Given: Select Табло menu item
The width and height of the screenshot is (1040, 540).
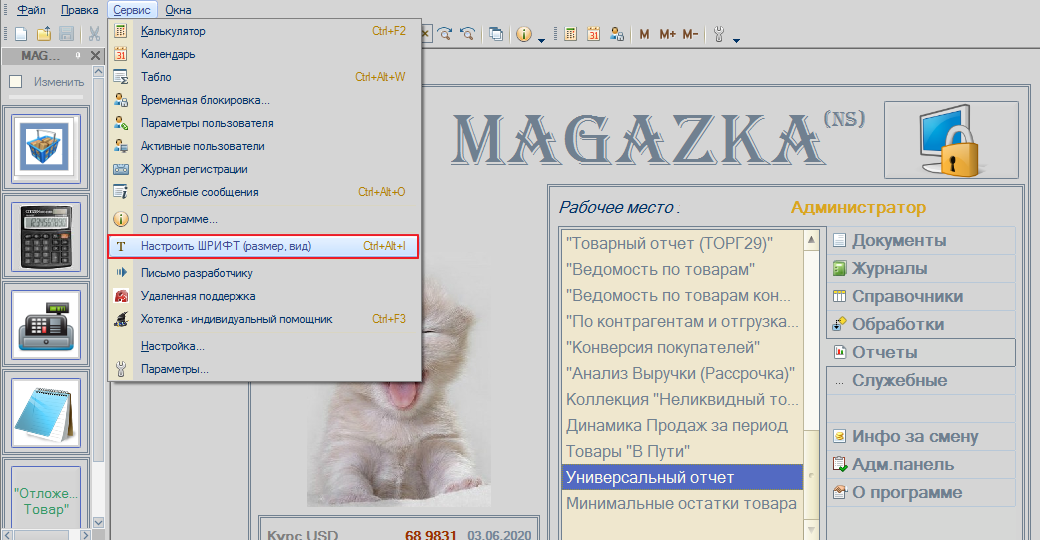Looking at the screenshot, I should coord(264,77).
